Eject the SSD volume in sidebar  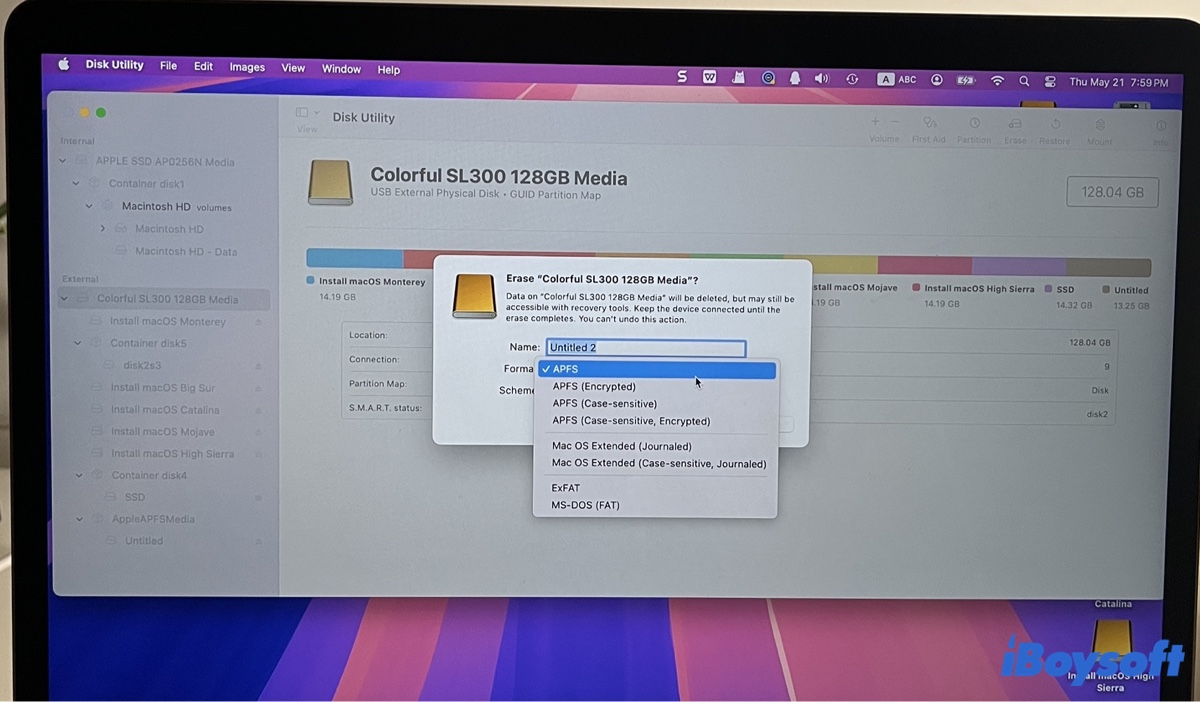pos(258,497)
